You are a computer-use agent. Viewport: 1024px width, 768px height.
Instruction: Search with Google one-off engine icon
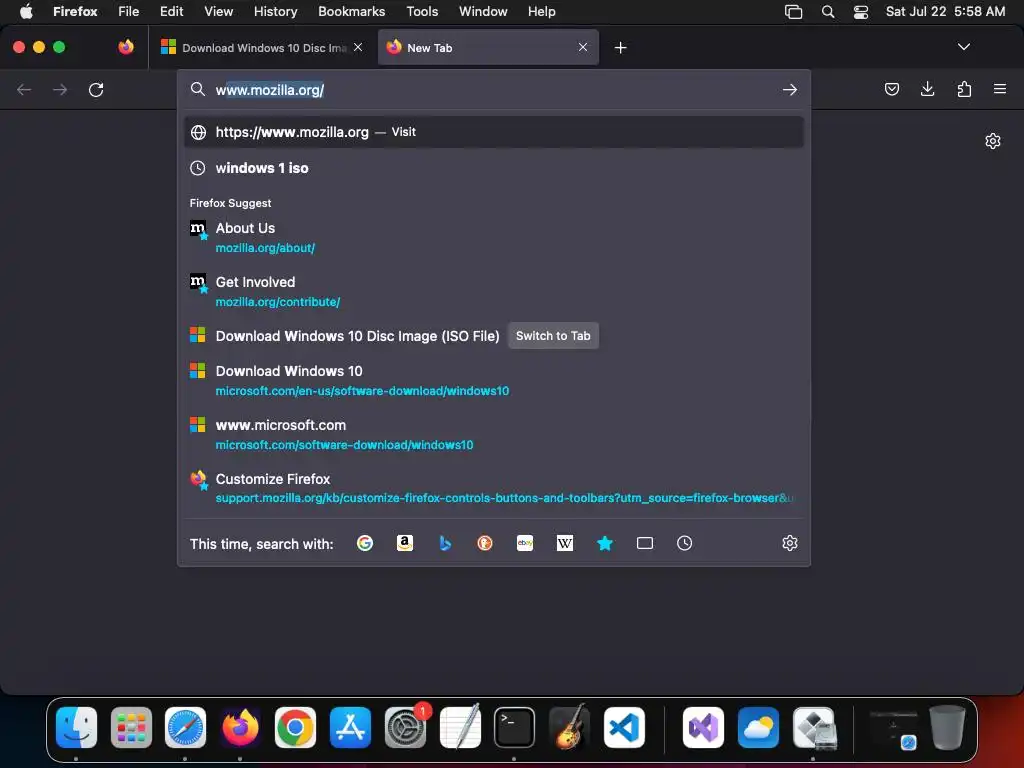click(364, 543)
